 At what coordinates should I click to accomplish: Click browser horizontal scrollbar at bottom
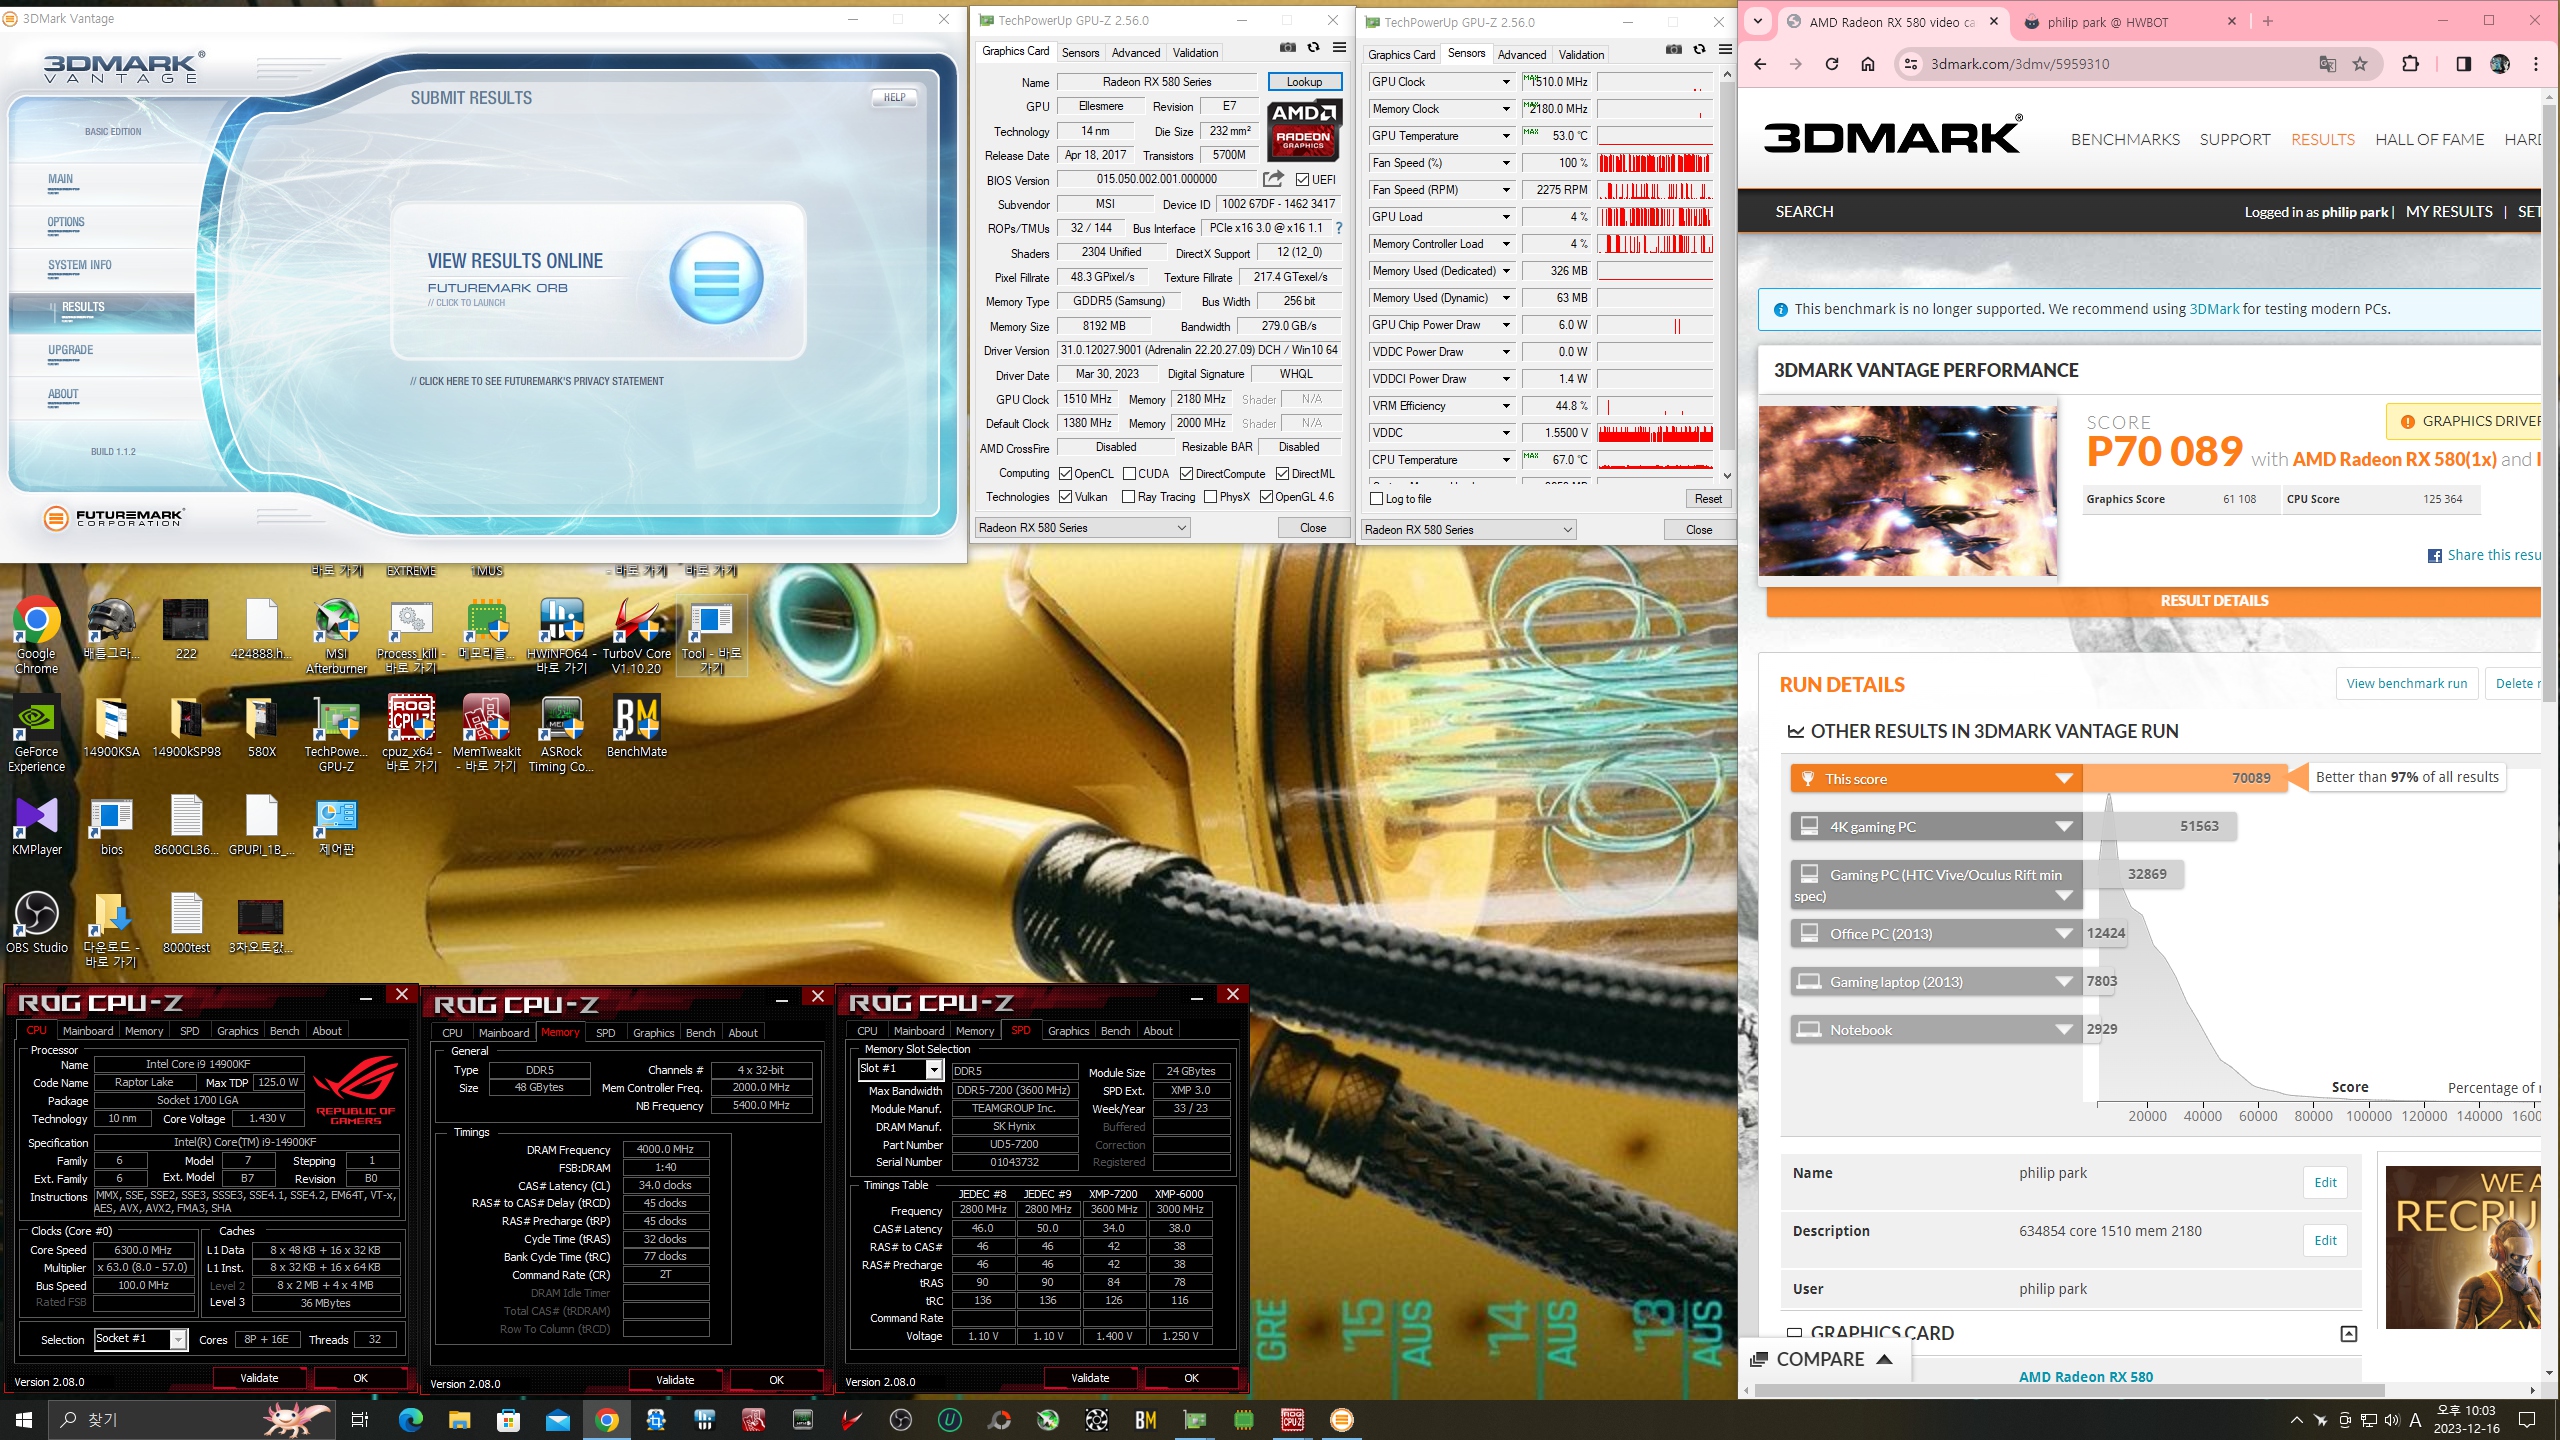click(2070, 1391)
